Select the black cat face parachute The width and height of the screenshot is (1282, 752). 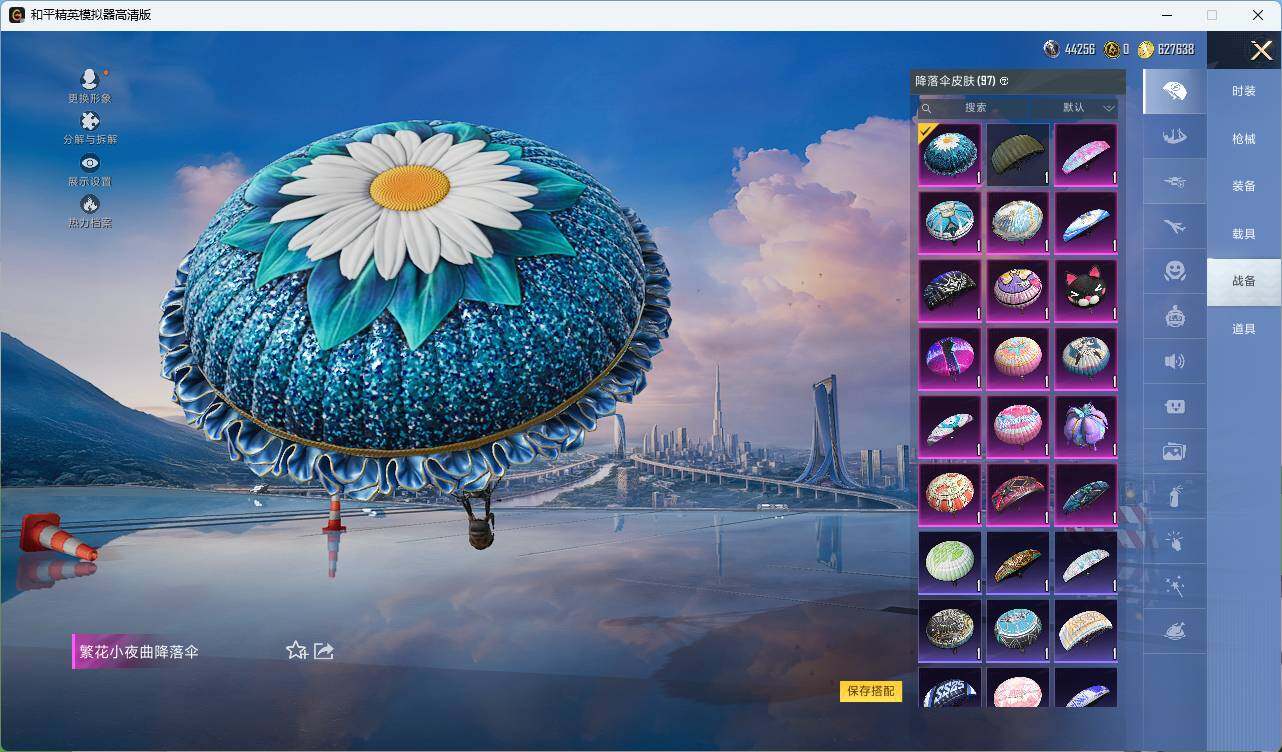point(1086,290)
